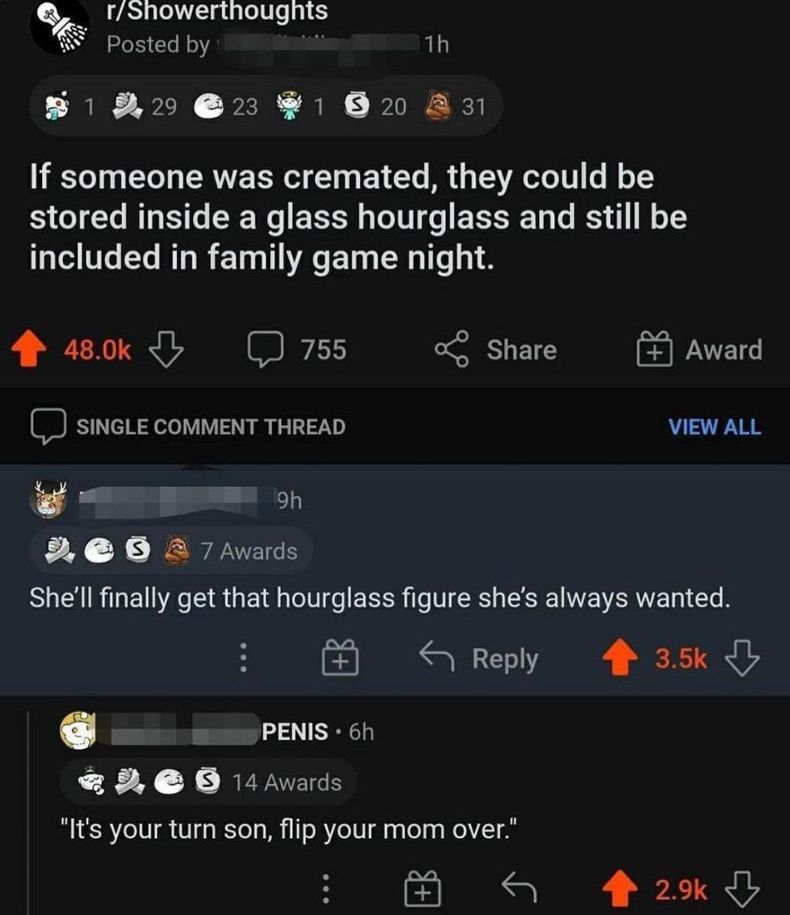Award the "flip your mom over" comment
This screenshot has height=915, width=790.
point(421,888)
